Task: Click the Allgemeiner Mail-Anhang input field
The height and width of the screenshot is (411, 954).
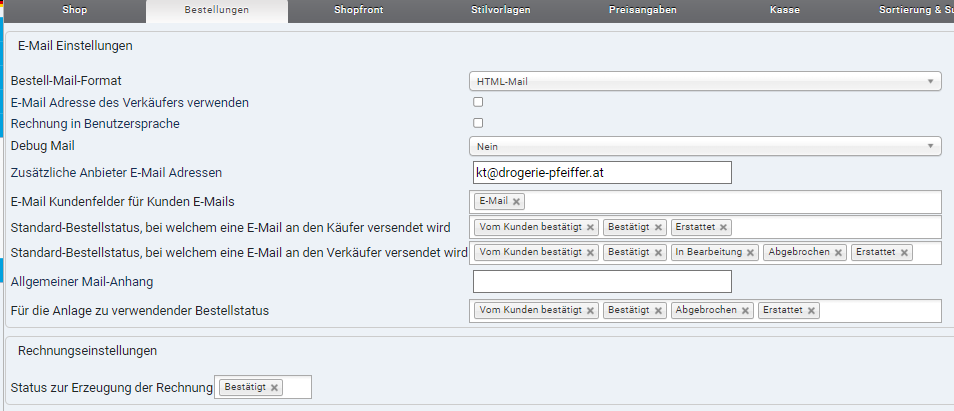Action: (602, 282)
